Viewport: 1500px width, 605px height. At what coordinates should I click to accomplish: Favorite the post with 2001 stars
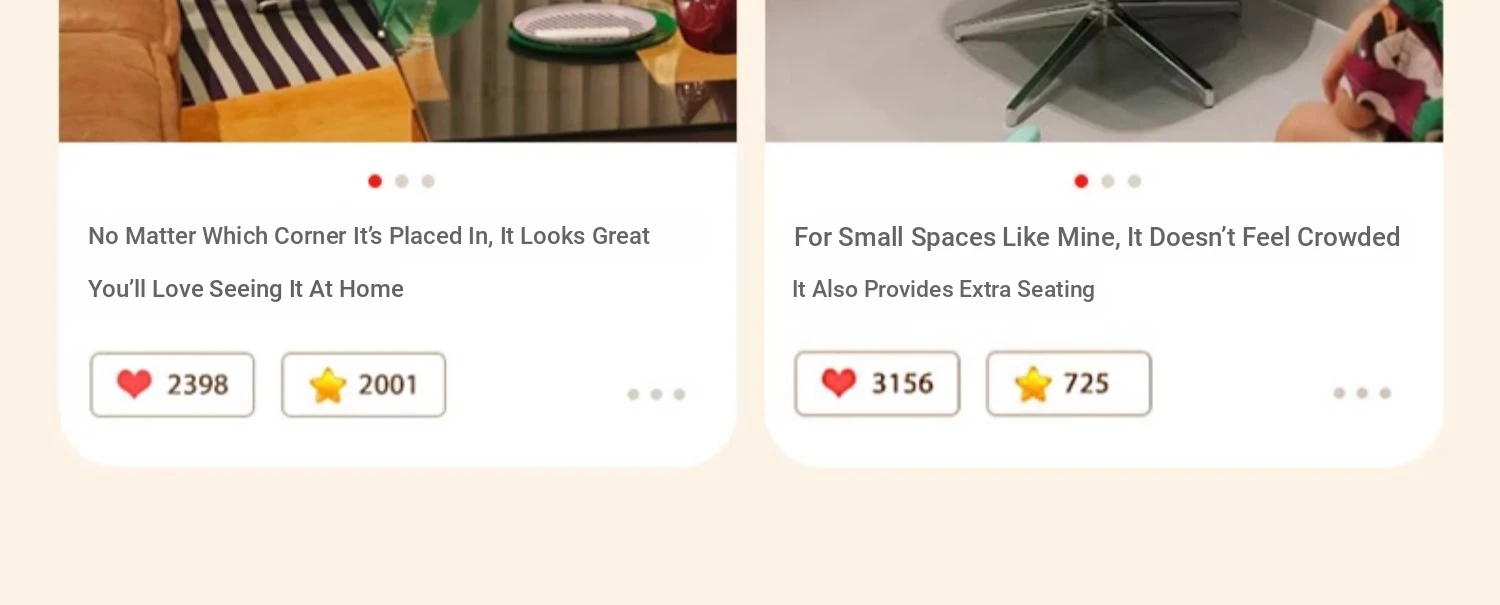363,385
